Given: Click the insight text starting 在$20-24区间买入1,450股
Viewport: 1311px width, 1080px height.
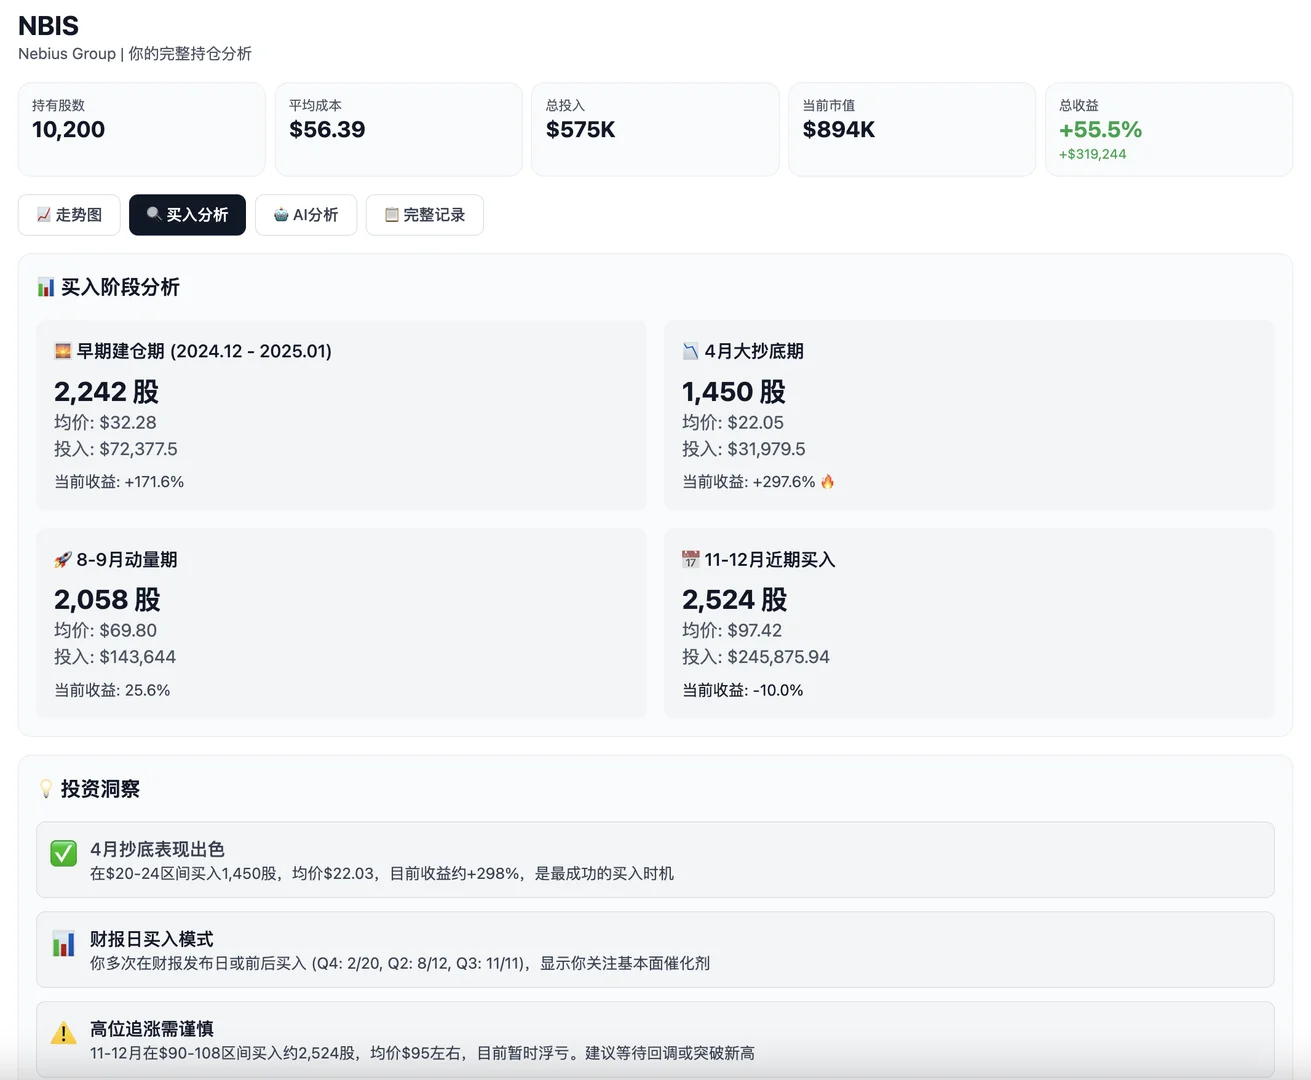Looking at the screenshot, I should click(x=382, y=874).
